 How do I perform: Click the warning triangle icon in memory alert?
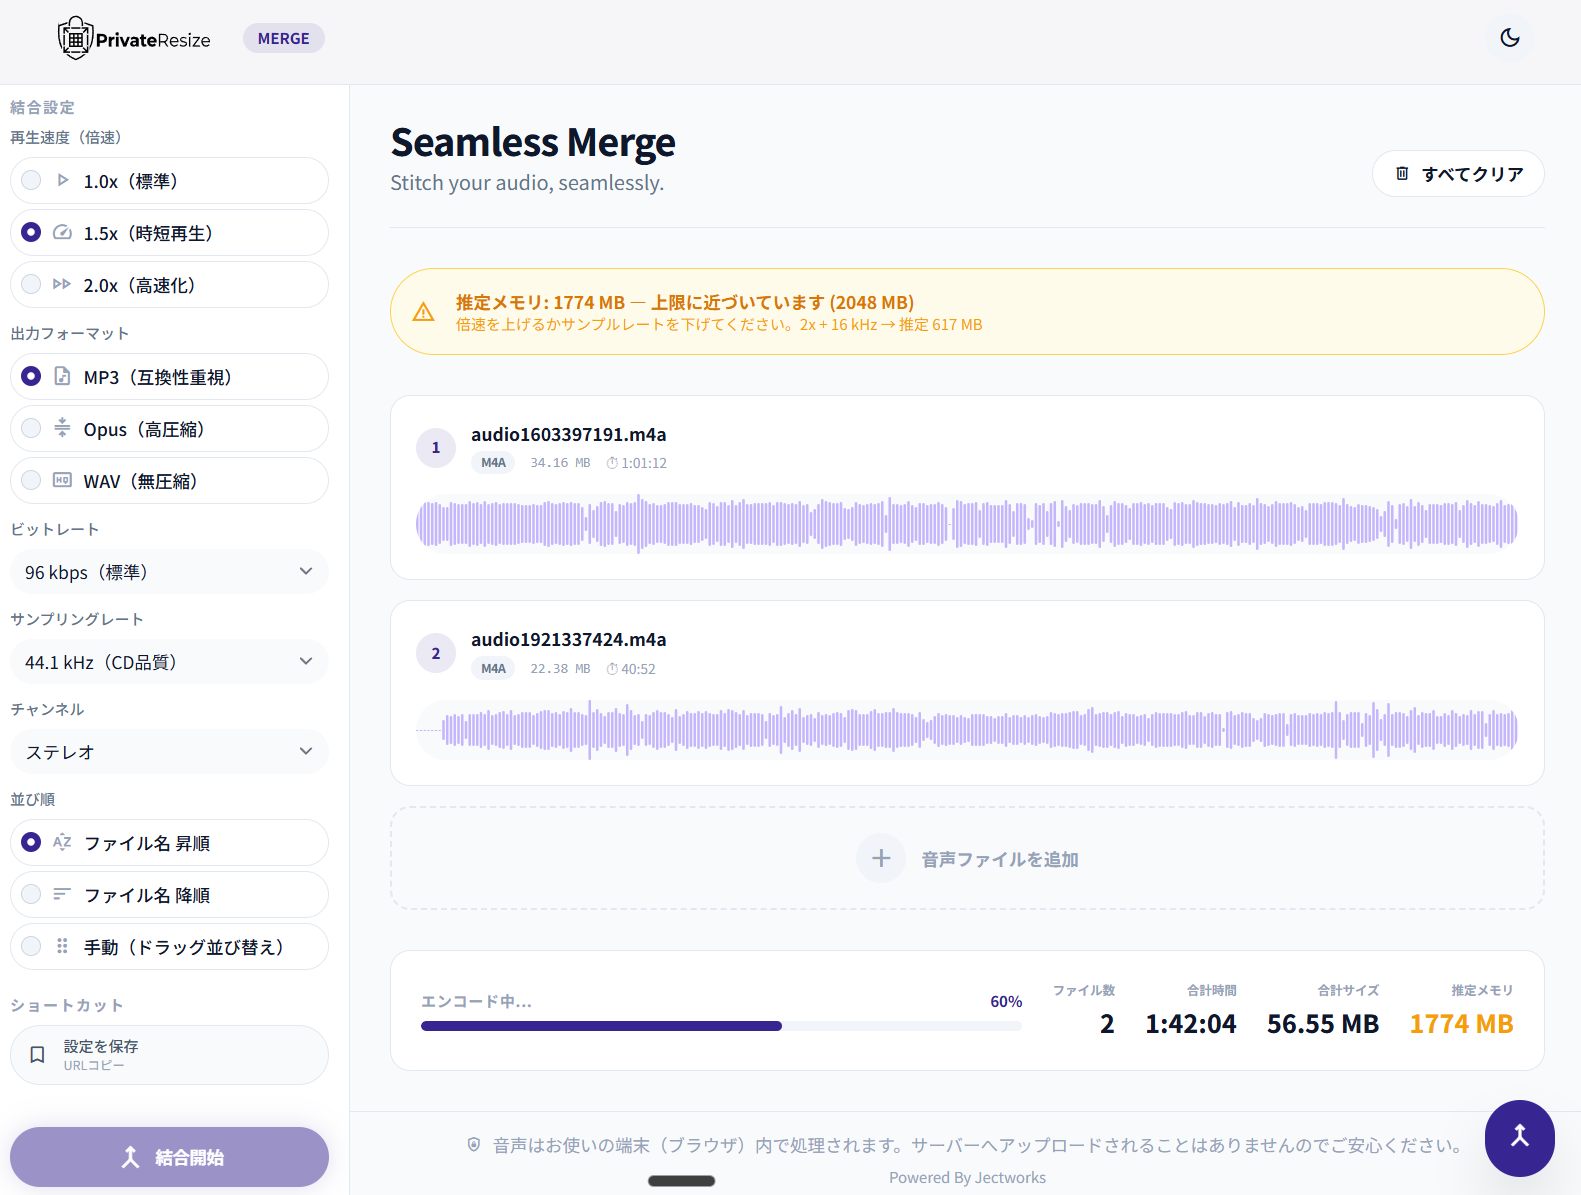424,312
